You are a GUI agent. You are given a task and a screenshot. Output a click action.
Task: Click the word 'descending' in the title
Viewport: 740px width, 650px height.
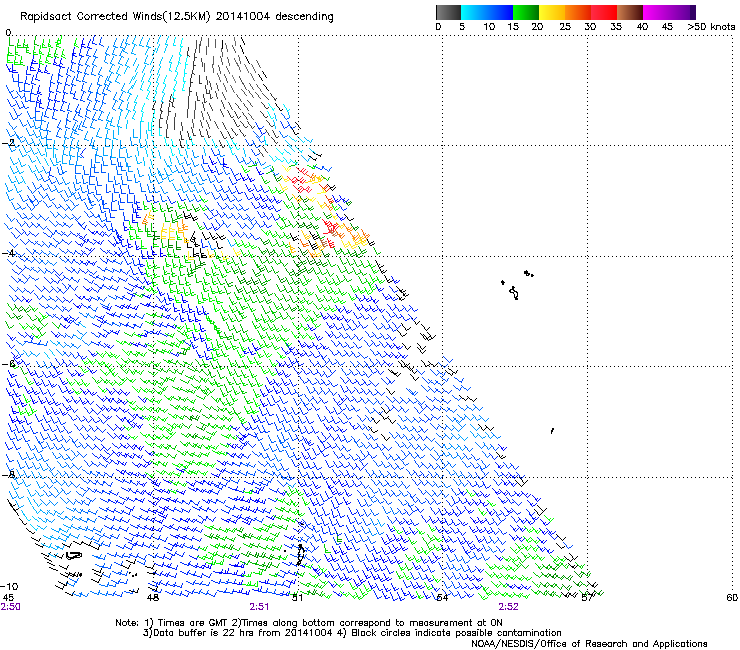pos(304,17)
